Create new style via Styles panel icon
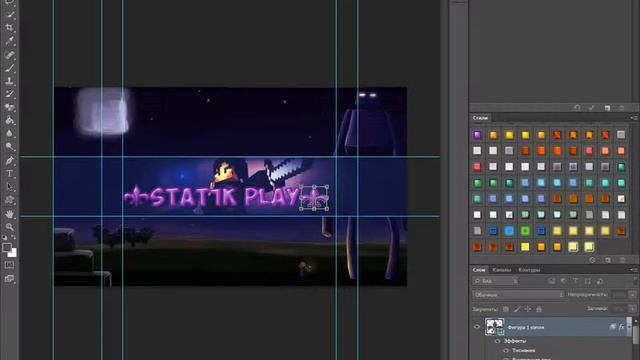The width and height of the screenshot is (640, 360). (608, 260)
